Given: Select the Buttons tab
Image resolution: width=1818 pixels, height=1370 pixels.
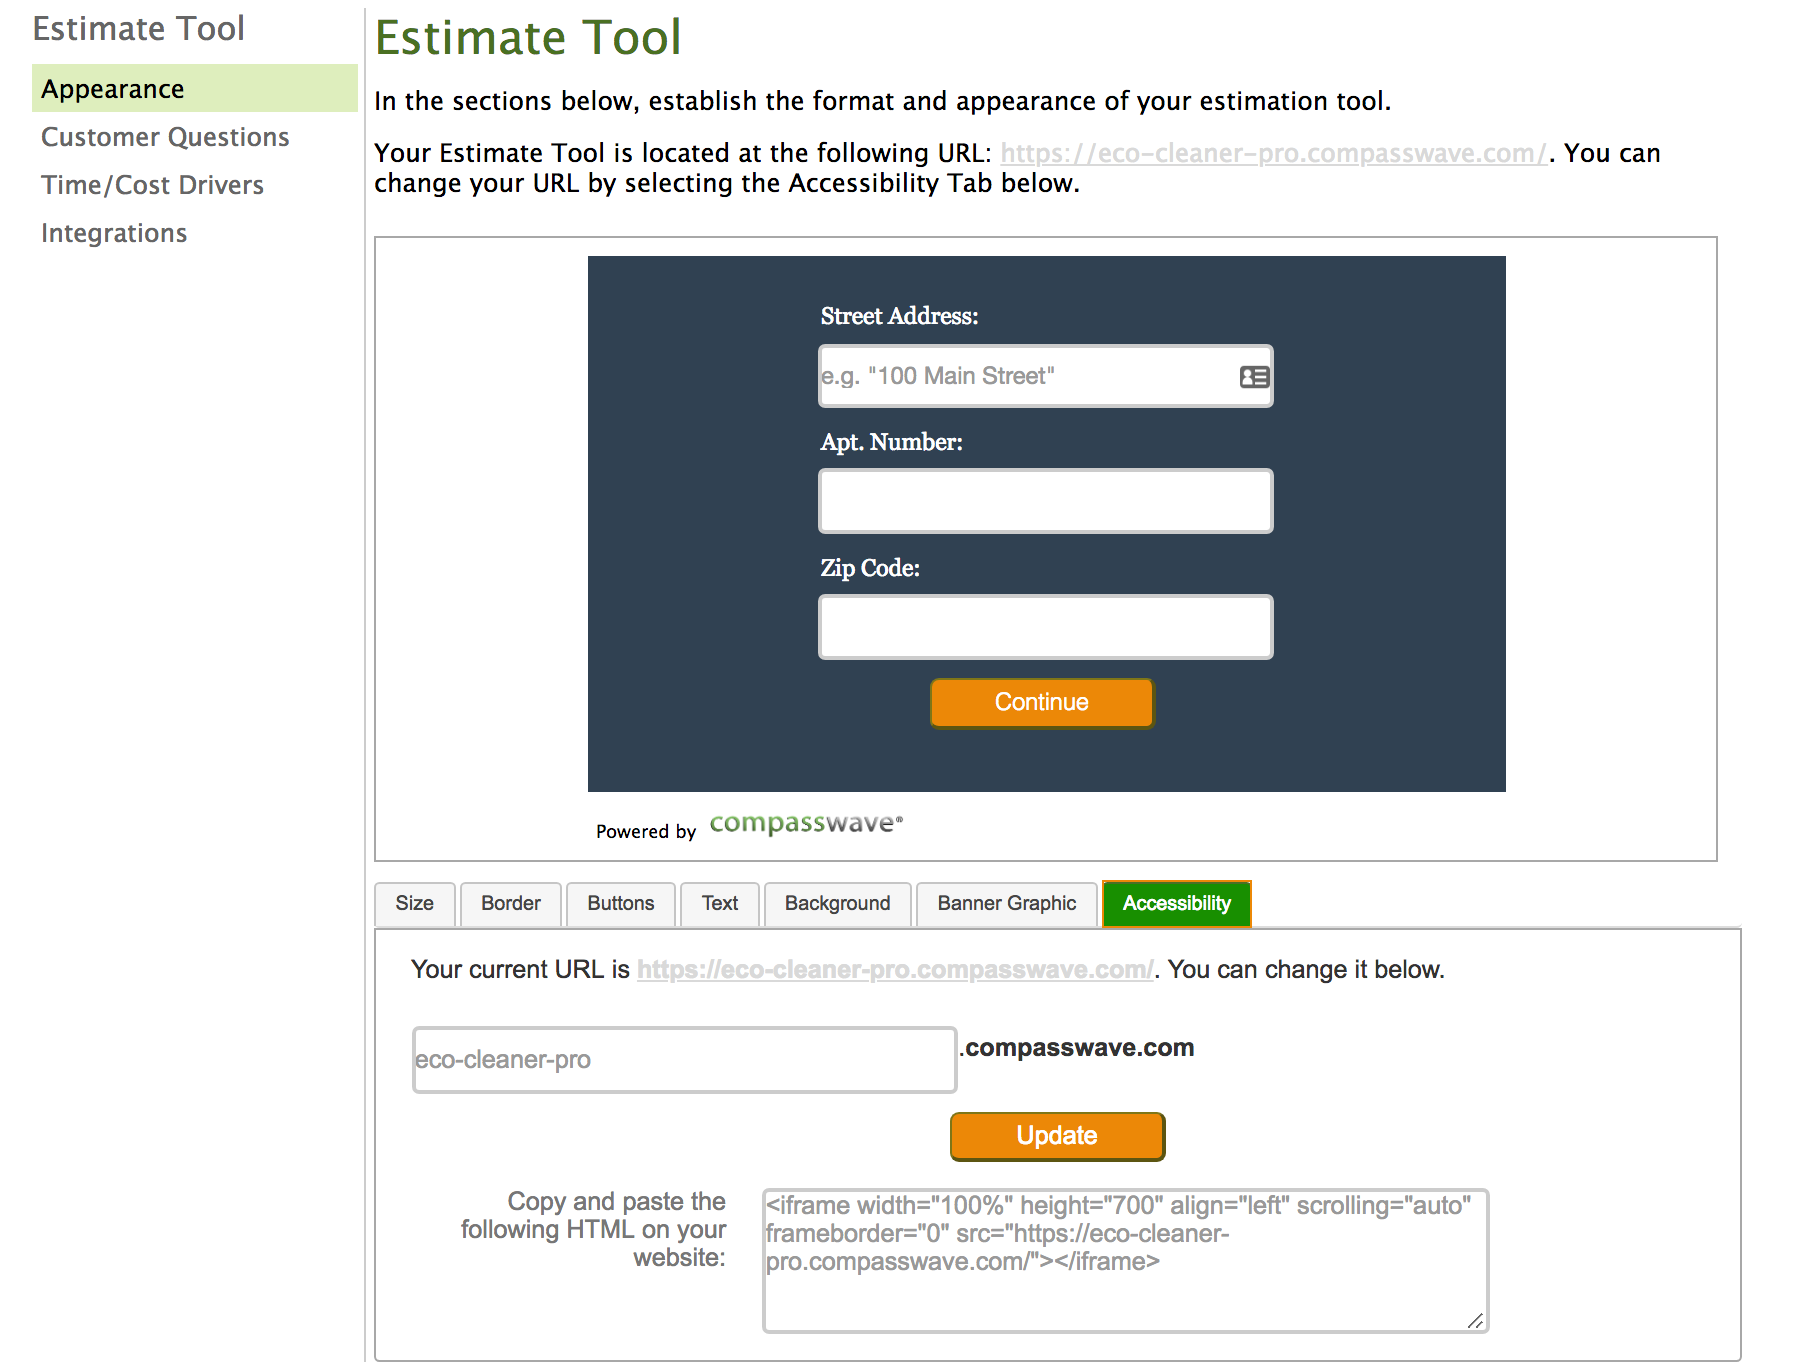Looking at the screenshot, I should [620, 903].
